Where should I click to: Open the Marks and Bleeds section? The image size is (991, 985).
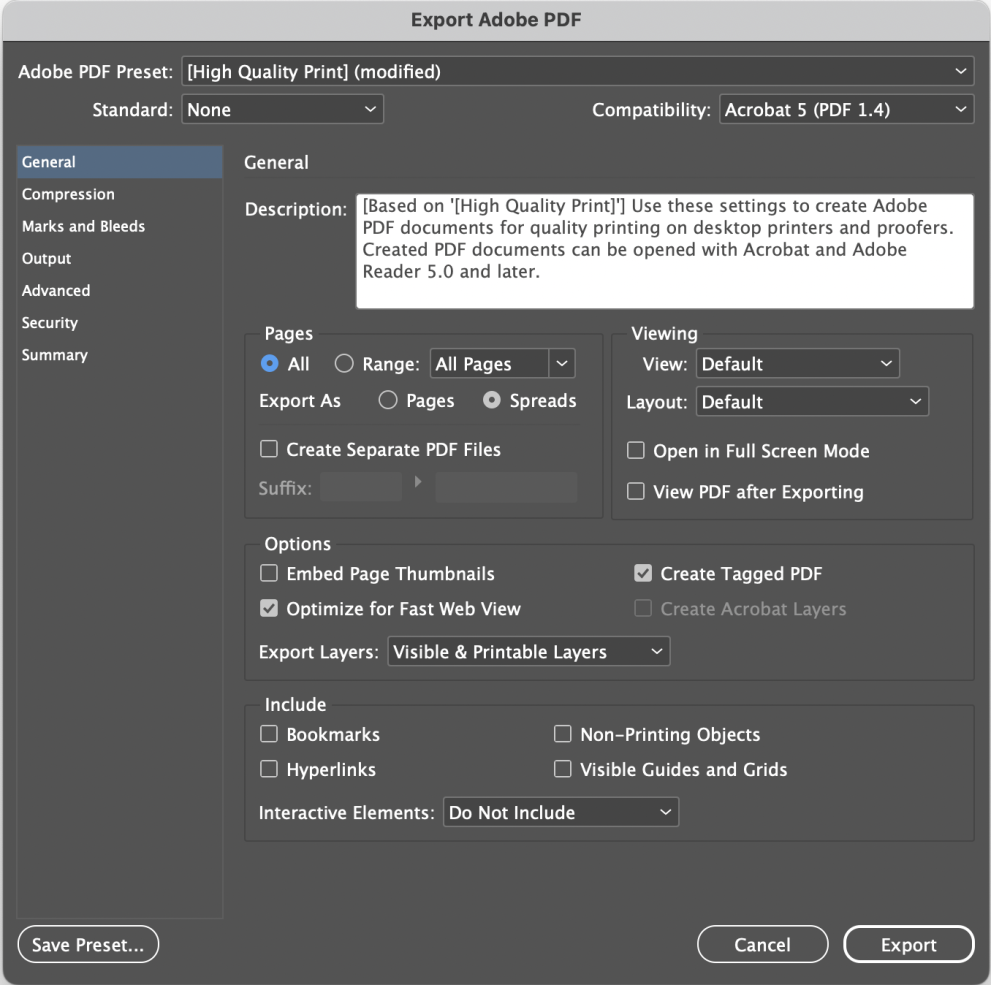click(x=83, y=226)
